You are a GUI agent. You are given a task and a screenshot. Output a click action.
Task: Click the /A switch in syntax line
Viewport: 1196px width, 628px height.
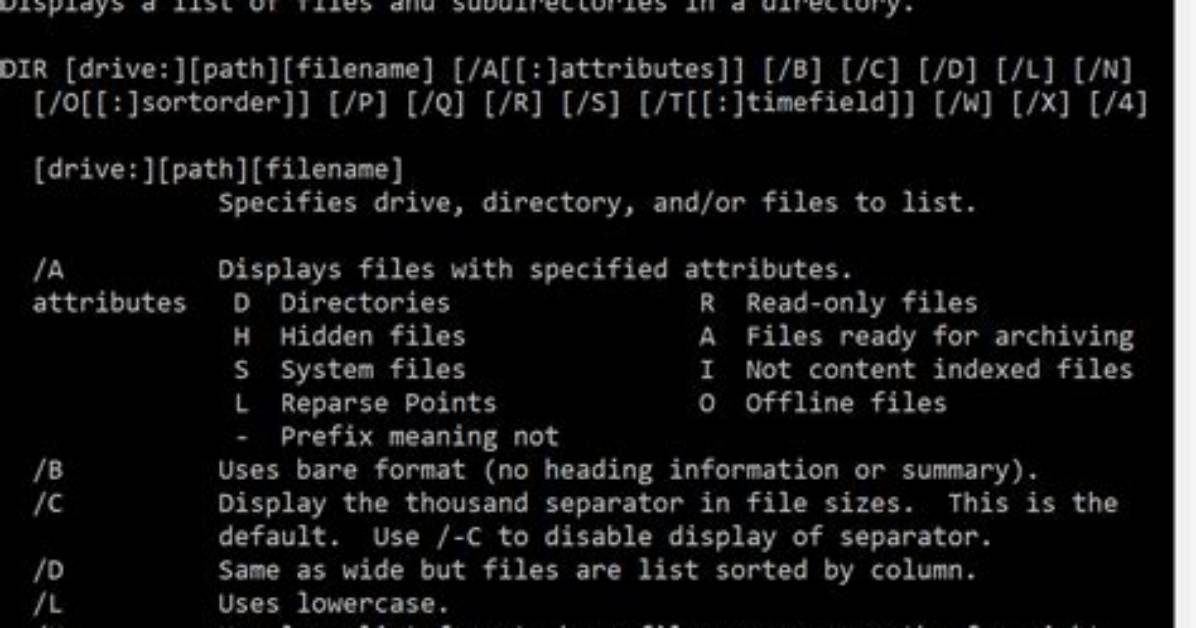[597, 70]
